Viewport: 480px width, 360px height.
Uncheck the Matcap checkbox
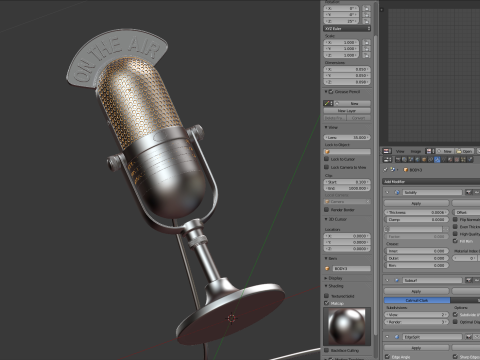(x=327, y=303)
